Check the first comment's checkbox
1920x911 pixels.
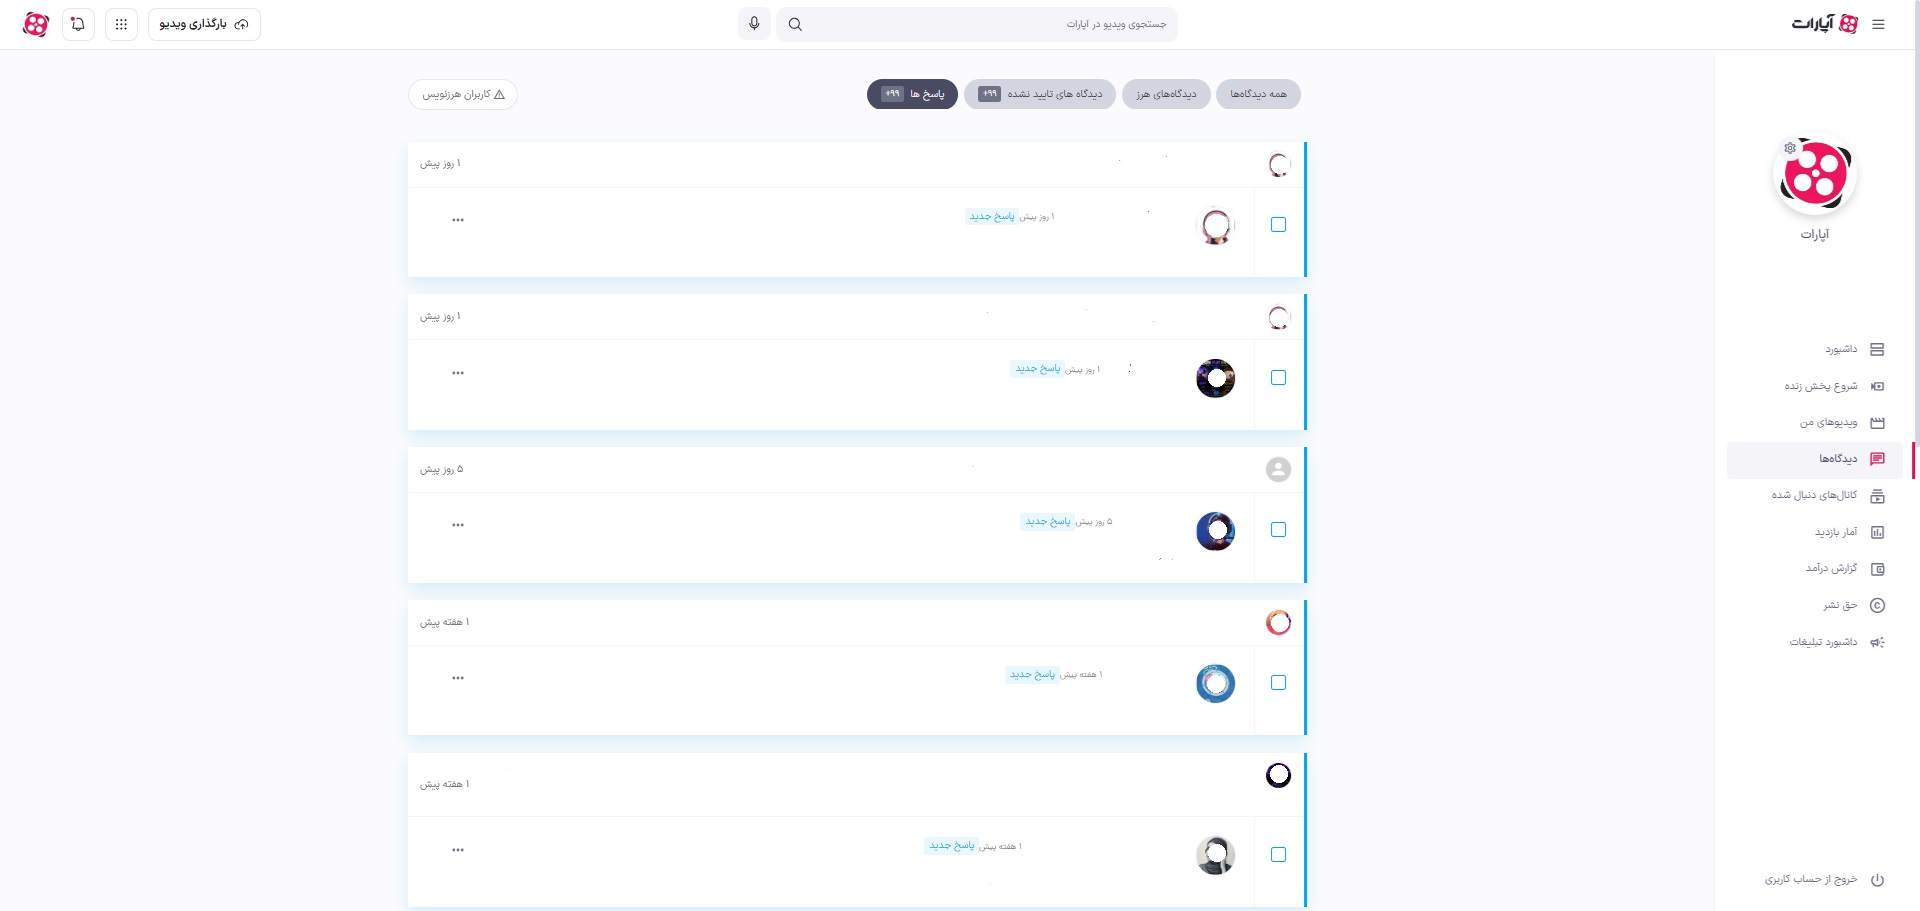(x=1278, y=224)
